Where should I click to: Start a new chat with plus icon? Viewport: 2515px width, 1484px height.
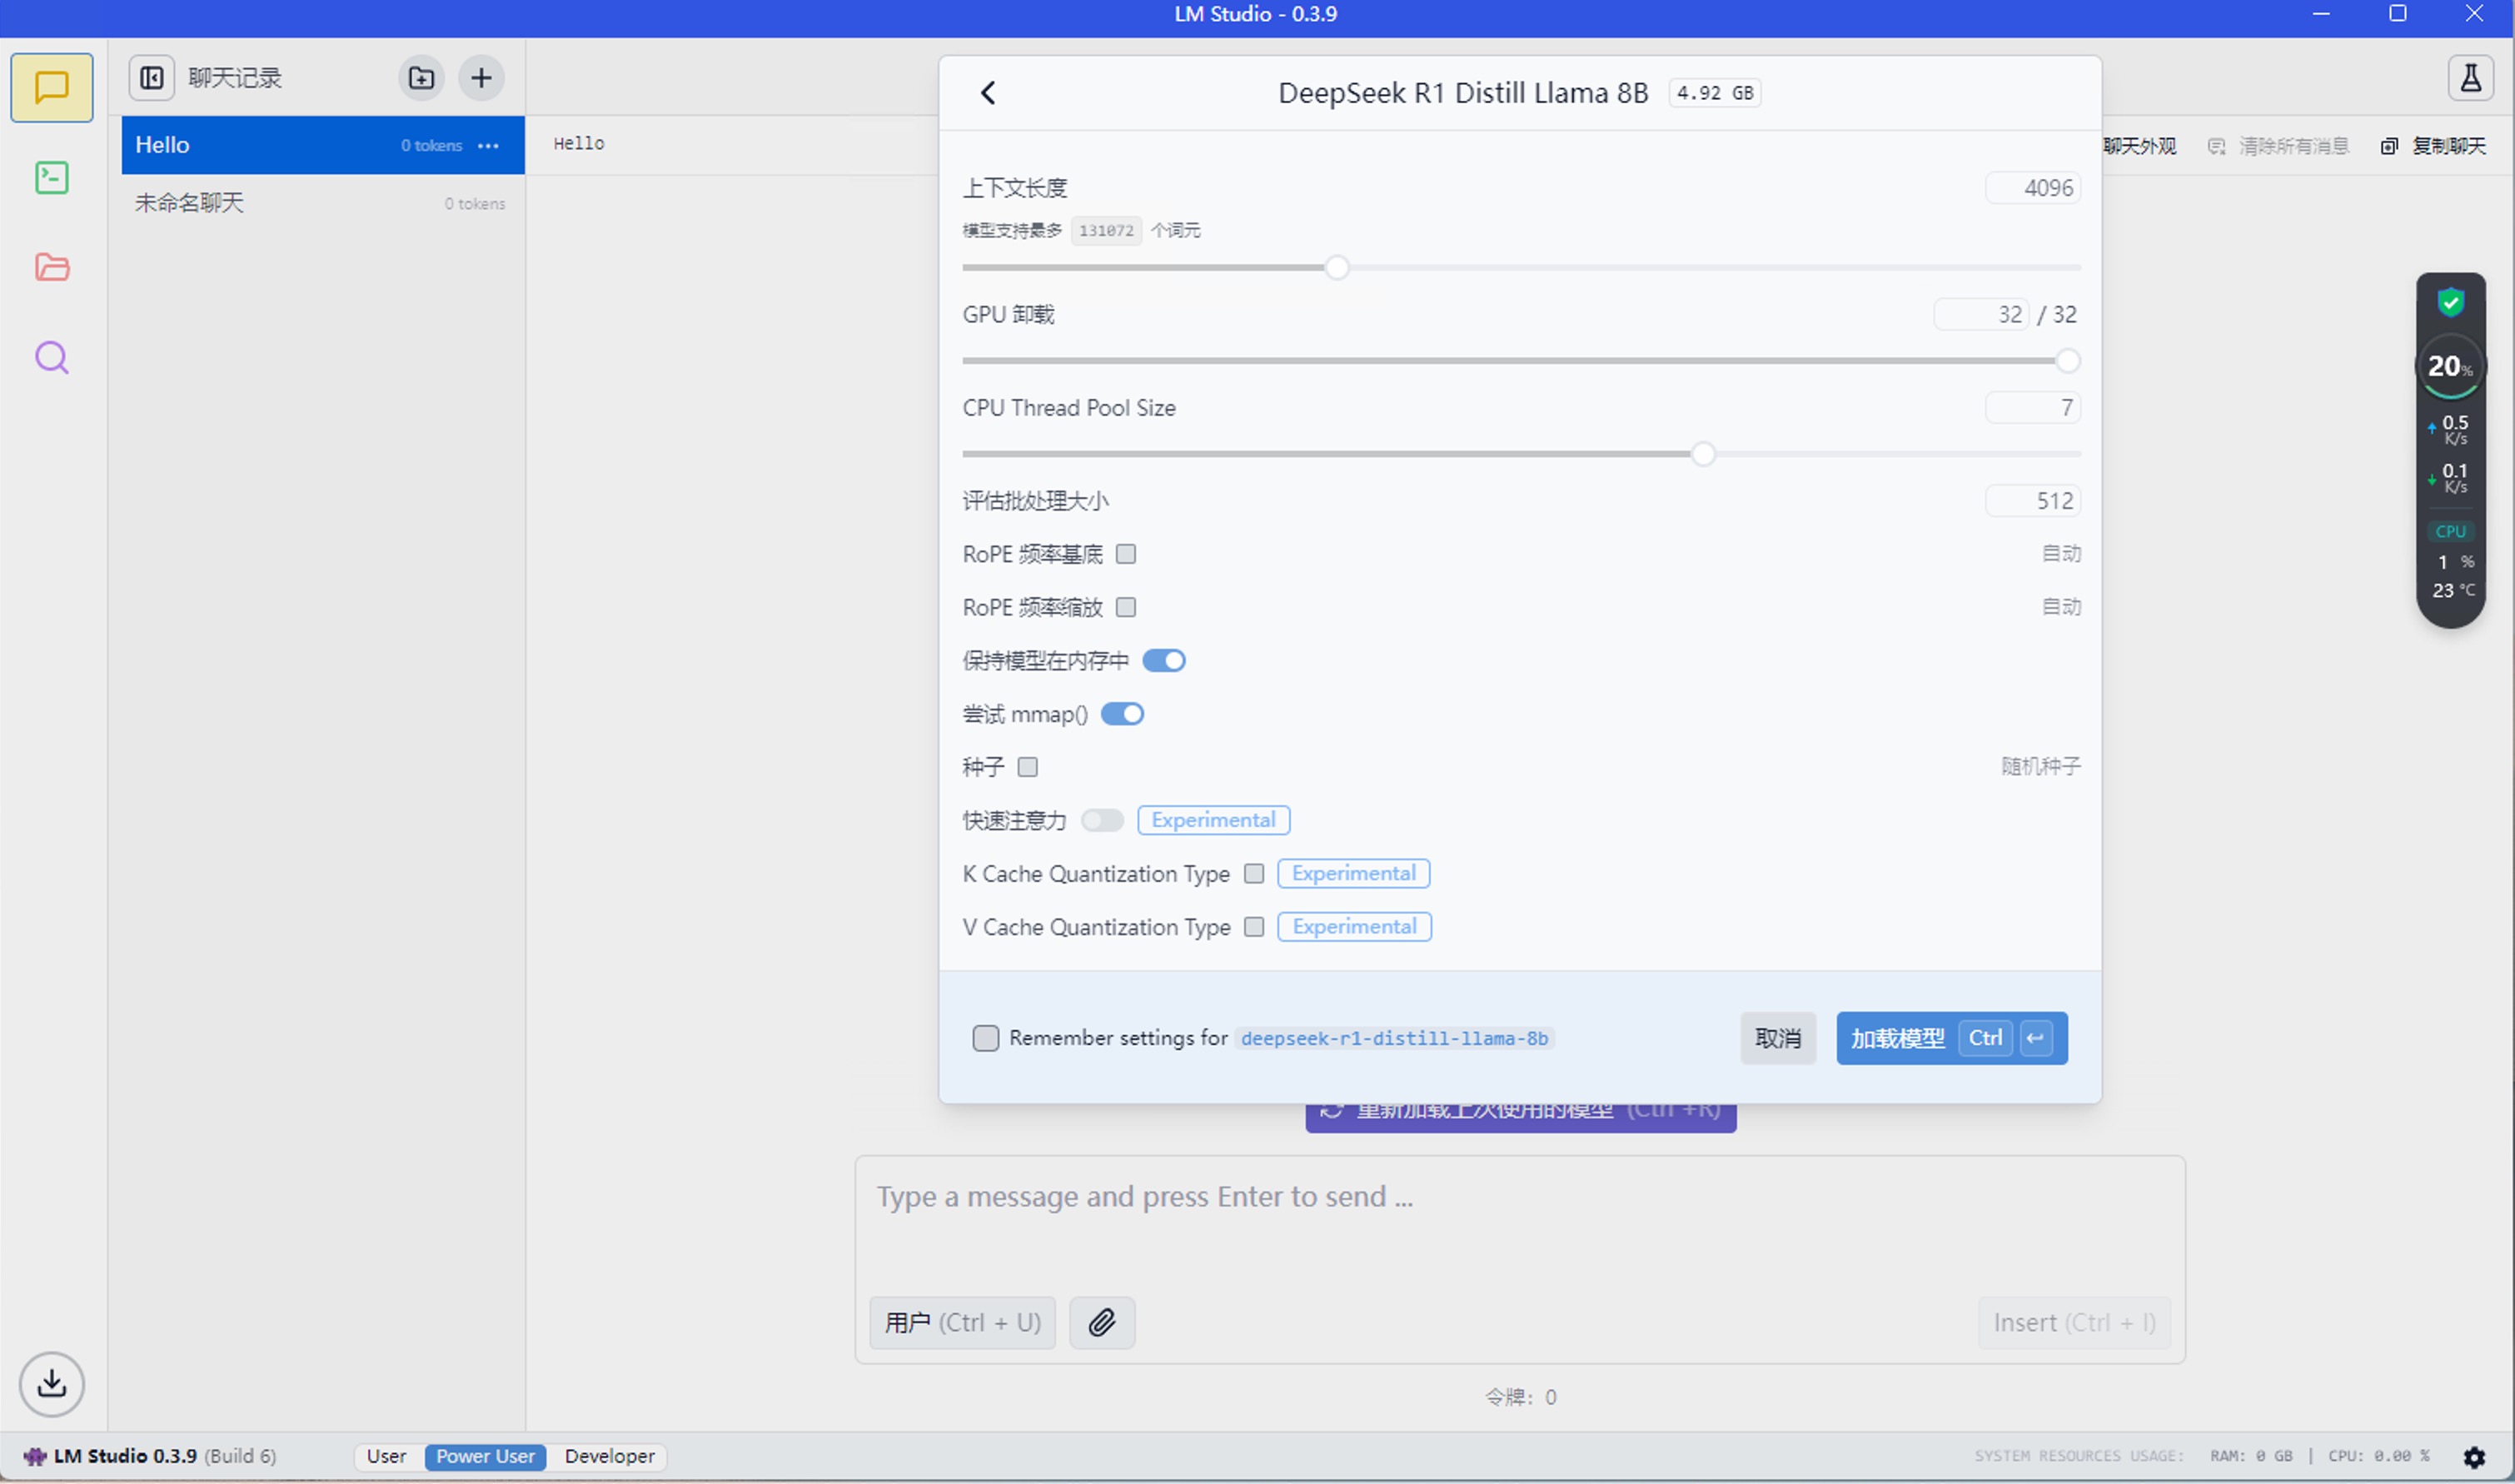tap(481, 78)
